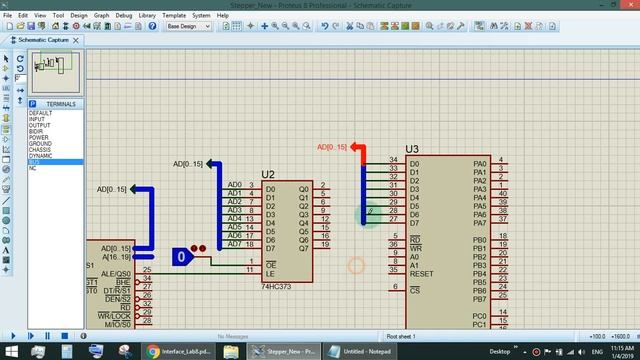The width and height of the screenshot is (640, 360).
Task: Select the Junction Dot mode tool
Action: (6, 78)
